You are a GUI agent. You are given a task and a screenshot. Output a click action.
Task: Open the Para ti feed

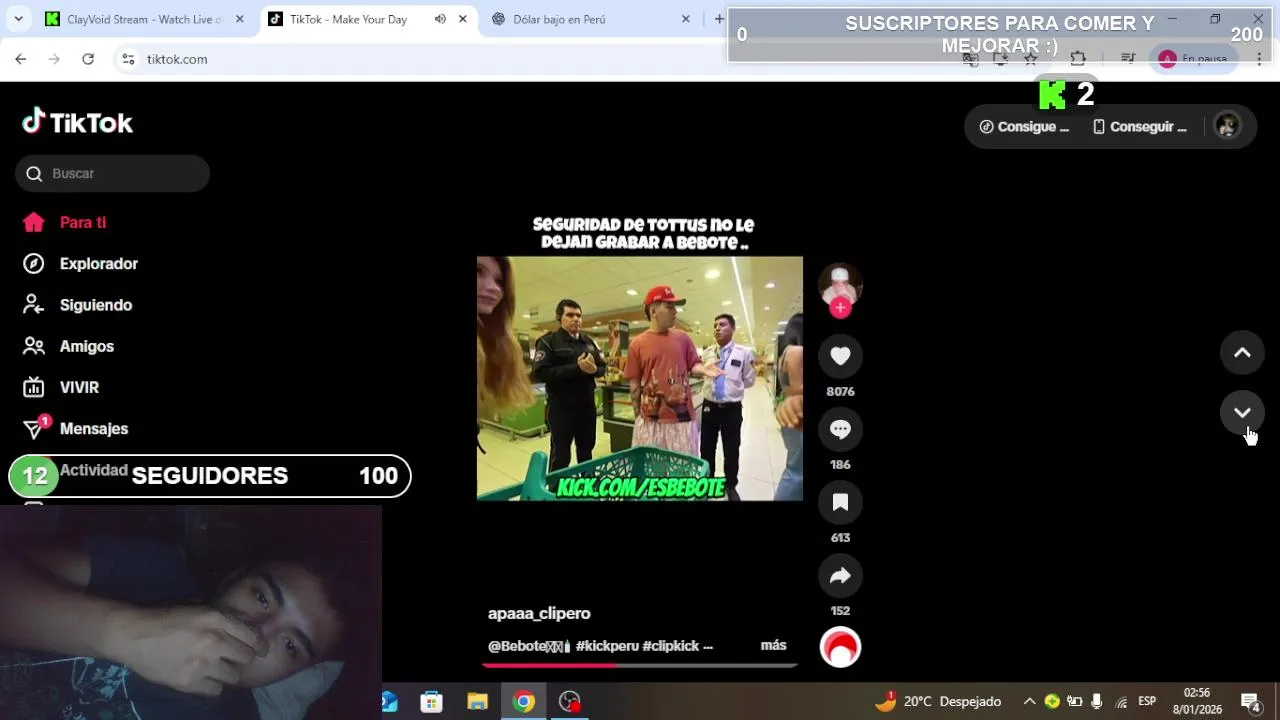[x=64, y=222]
